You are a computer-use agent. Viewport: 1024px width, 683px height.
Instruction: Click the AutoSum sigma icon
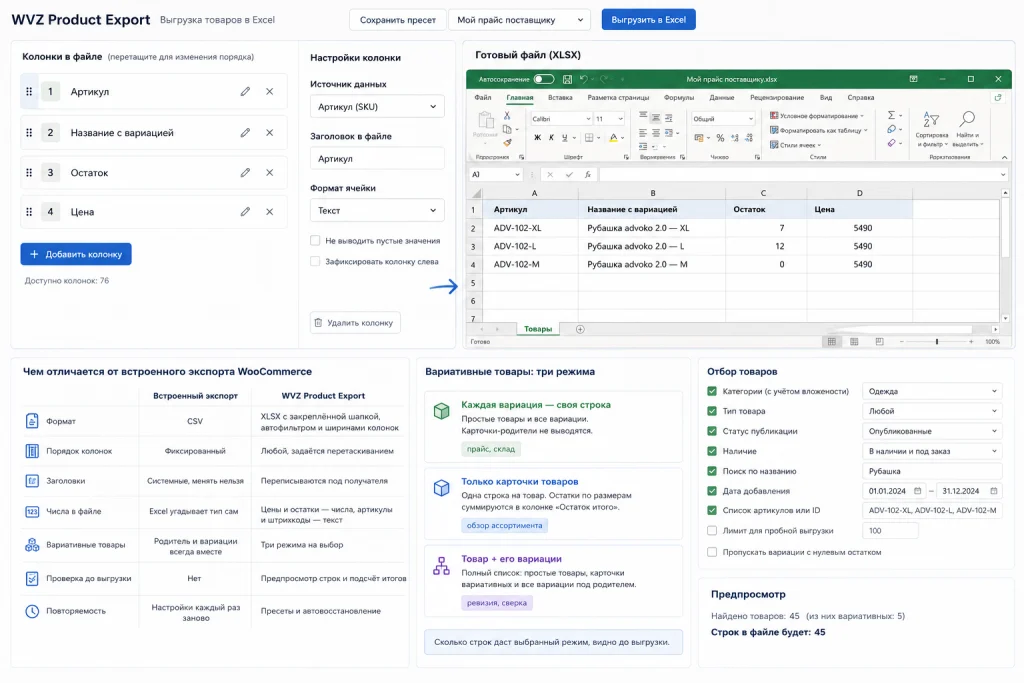tap(891, 116)
